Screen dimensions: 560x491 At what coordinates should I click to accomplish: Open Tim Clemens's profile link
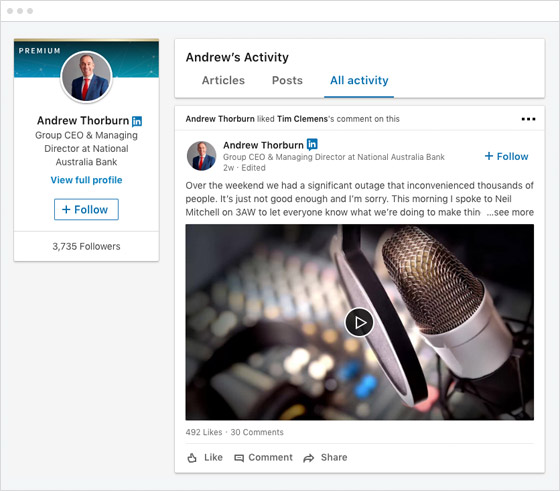point(302,119)
